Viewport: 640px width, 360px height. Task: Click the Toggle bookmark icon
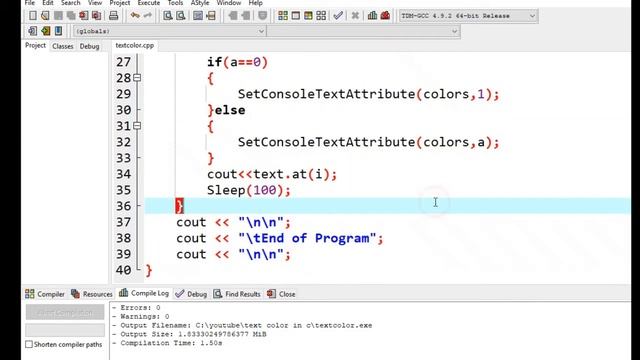click(x=45, y=31)
